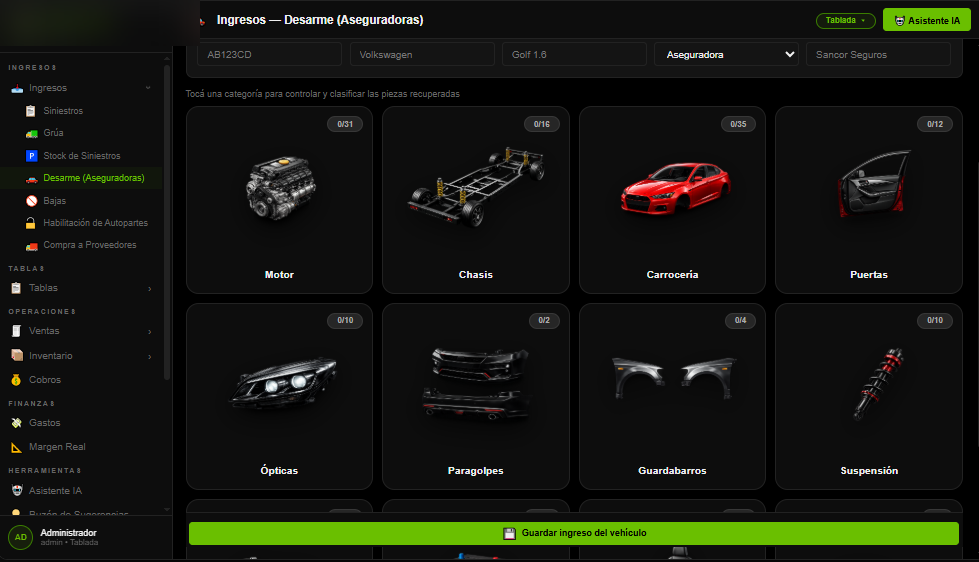Open the Siniestros menu item
This screenshot has height=562, width=979.
click(x=63, y=111)
